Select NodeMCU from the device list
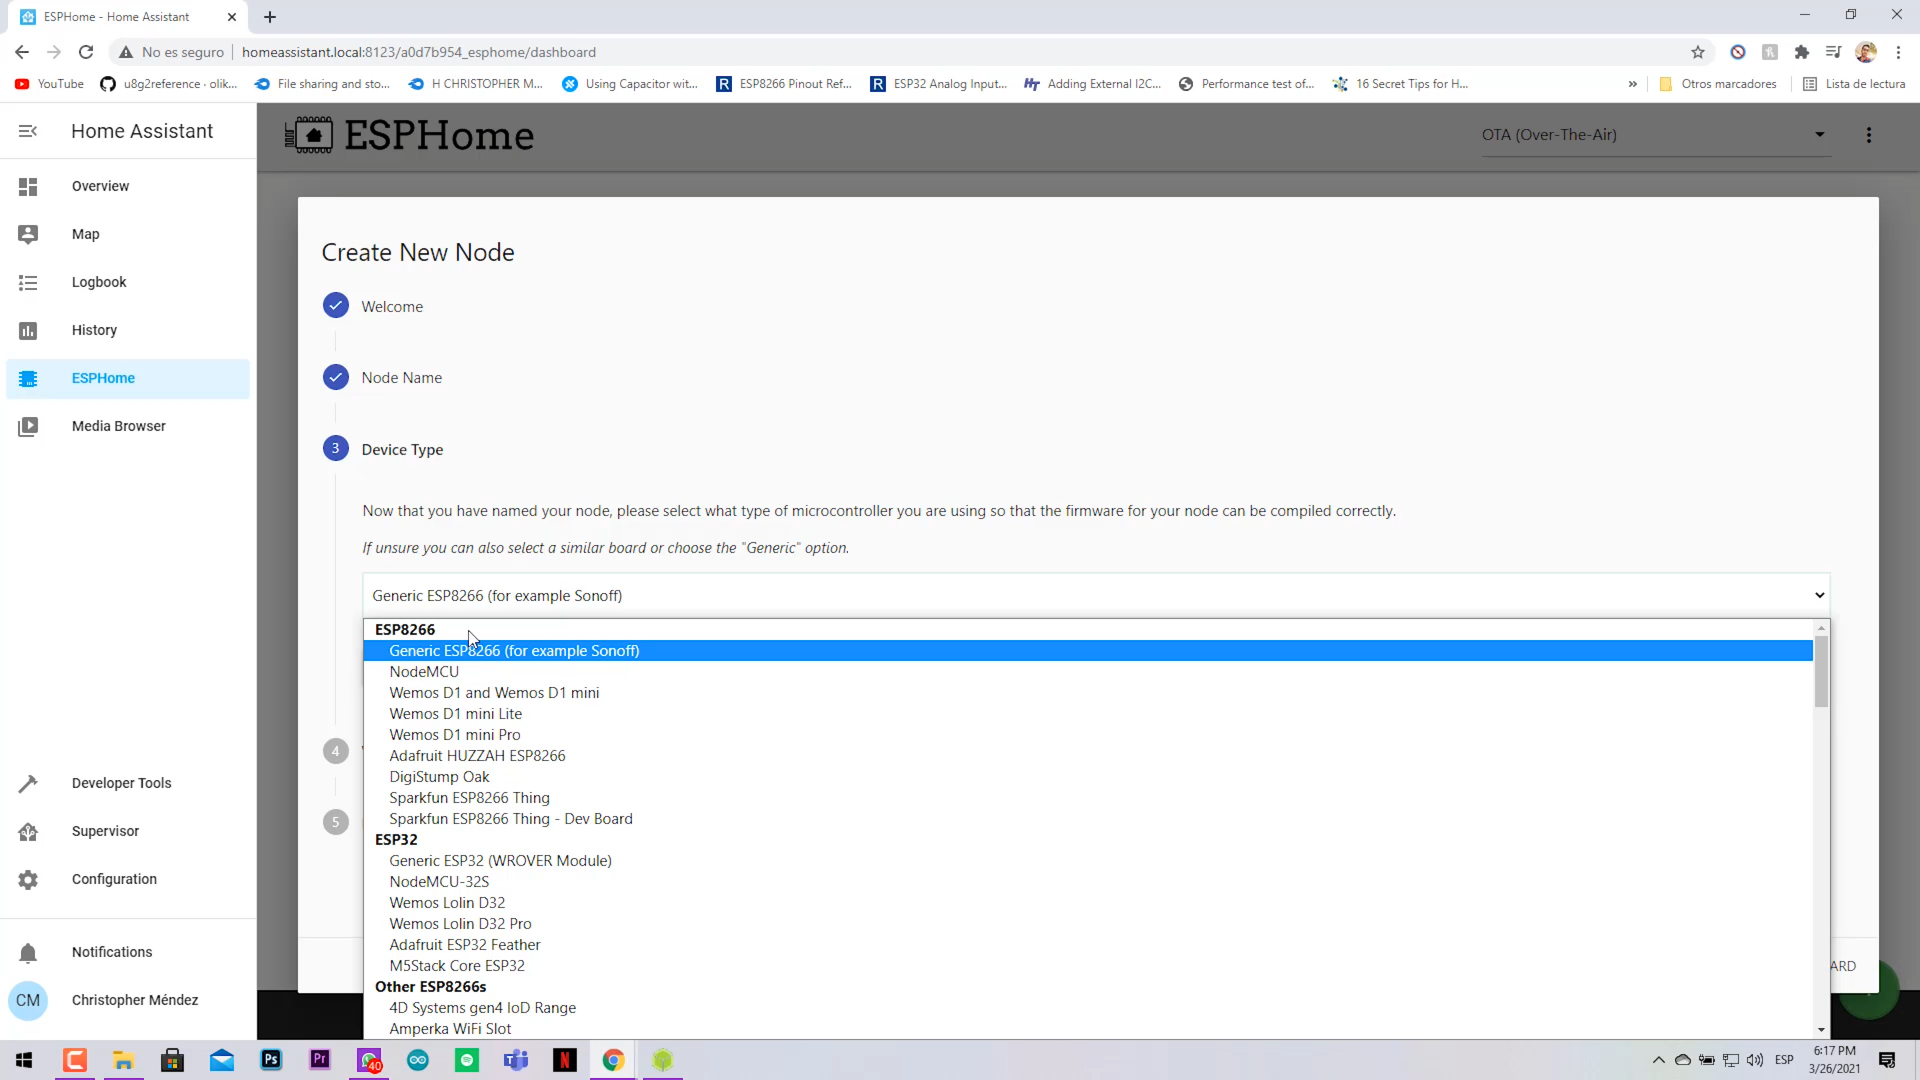 click(1088, 672)
